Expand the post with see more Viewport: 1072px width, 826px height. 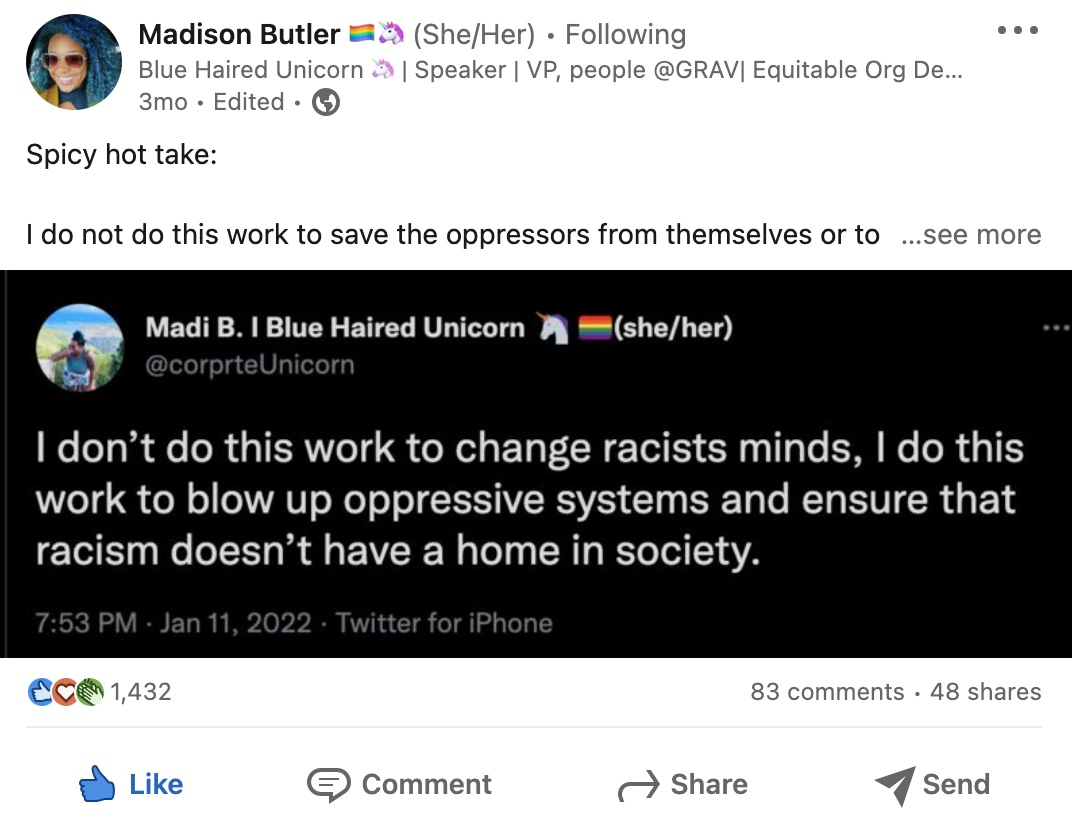point(971,234)
